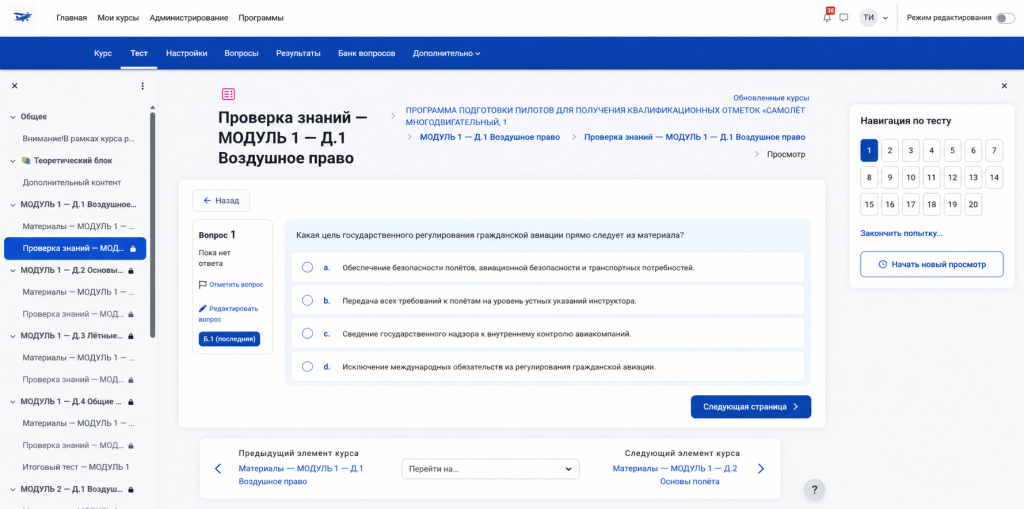The height and width of the screenshot is (509, 1024).
Task: Collapse МОДУЛЬ 1 — Д.4 Общие section
Action: (x=12, y=401)
